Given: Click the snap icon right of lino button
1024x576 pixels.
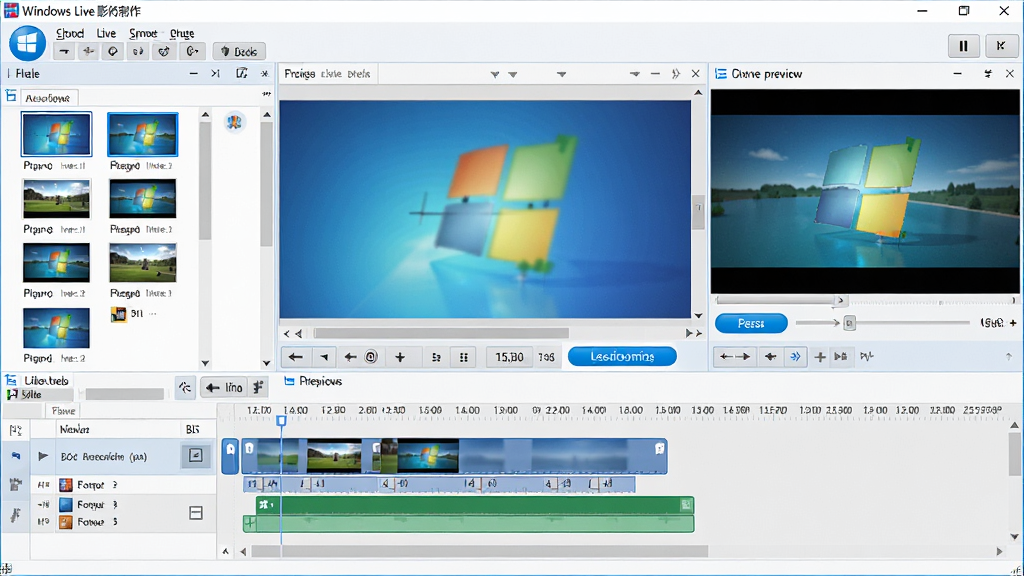Looking at the screenshot, I should pyautogui.click(x=259, y=387).
